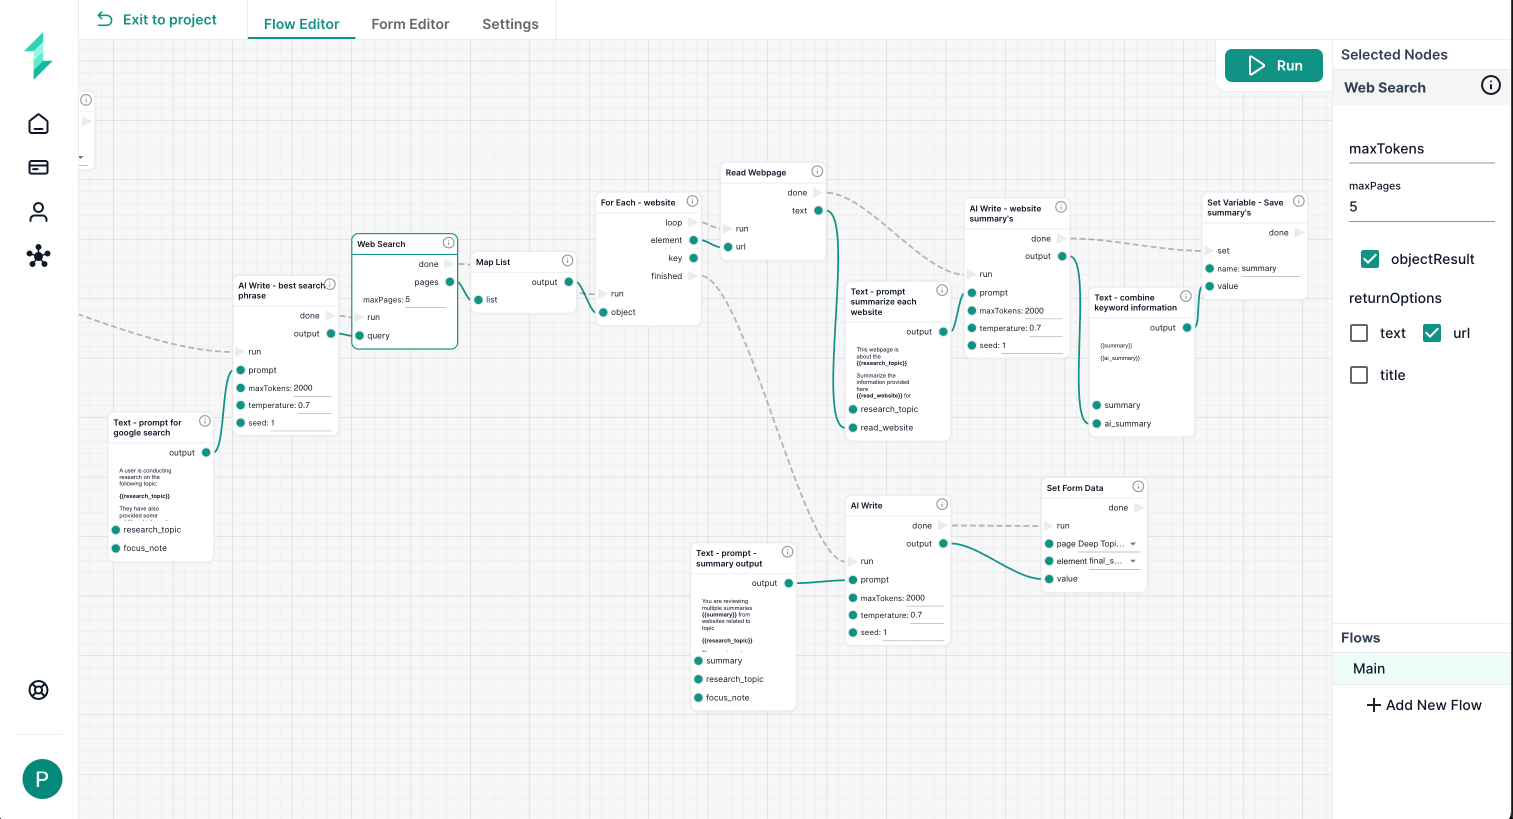Click the research_topic port on google search prompt node
This screenshot has height=819, width=1513.
click(116, 530)
